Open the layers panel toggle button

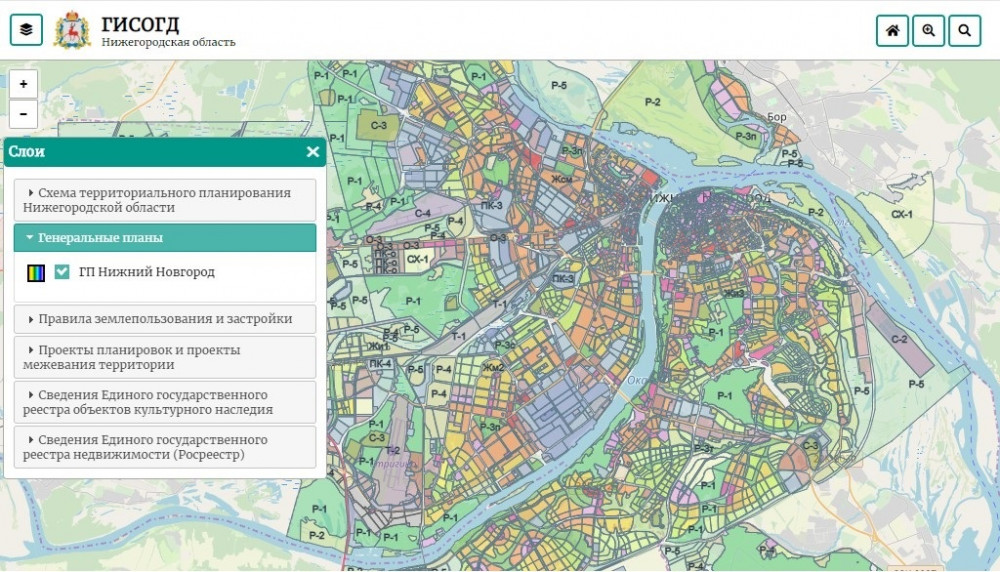point(26,30)
